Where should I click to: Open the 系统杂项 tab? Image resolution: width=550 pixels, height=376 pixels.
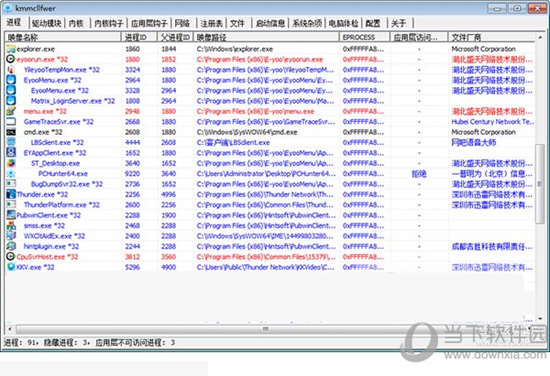pos(307,24)
